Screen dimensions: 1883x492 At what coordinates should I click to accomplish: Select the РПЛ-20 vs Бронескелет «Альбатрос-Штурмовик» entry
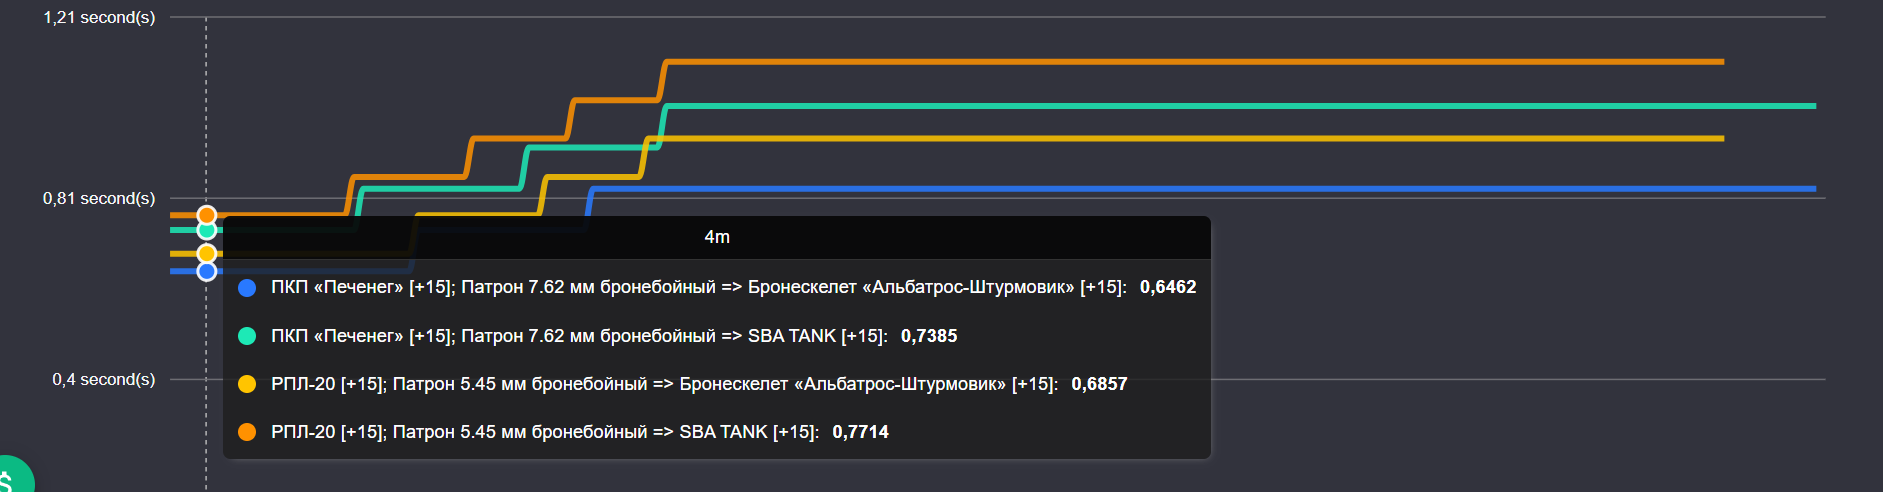664,384
